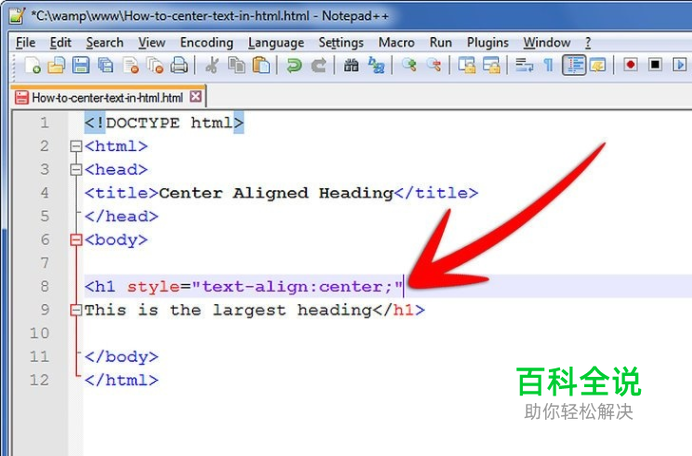This screenshot has width=692, height=456.
Task: Toggle synchronize vertical scrolling icon
Action: click(x=466, y=65)
